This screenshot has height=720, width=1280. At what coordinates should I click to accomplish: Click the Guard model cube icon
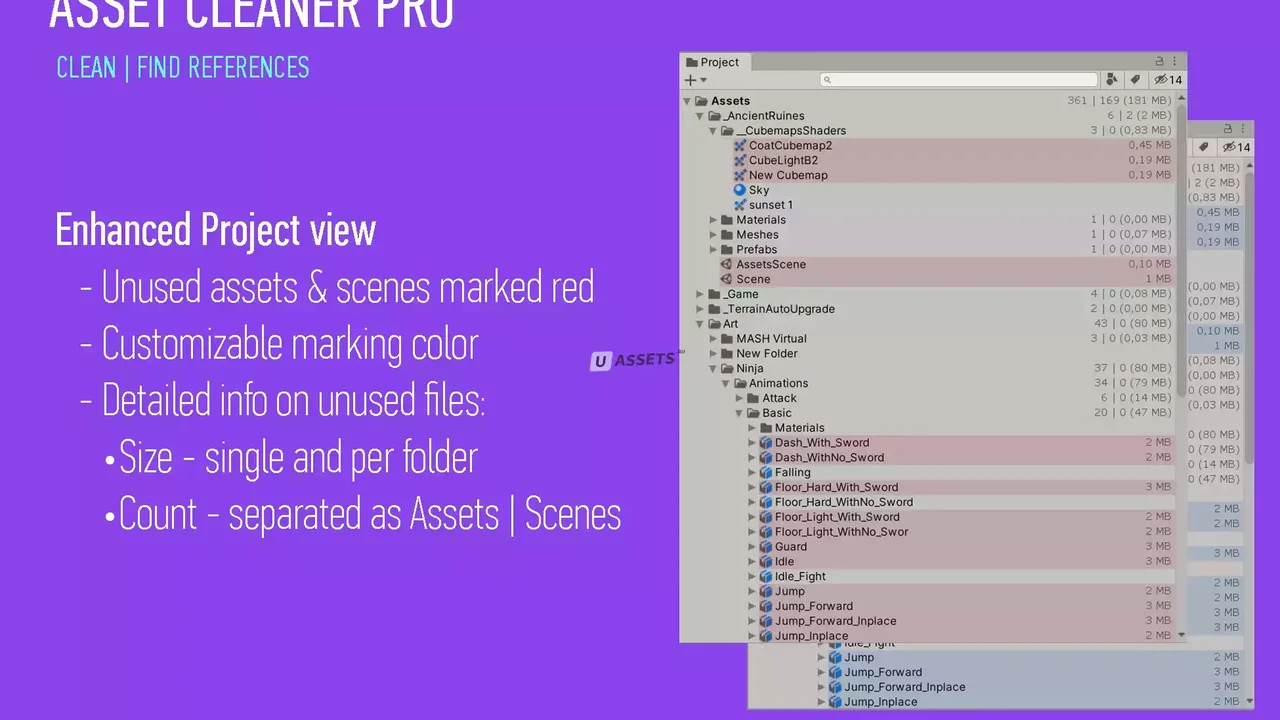click(x=766, y=546)
